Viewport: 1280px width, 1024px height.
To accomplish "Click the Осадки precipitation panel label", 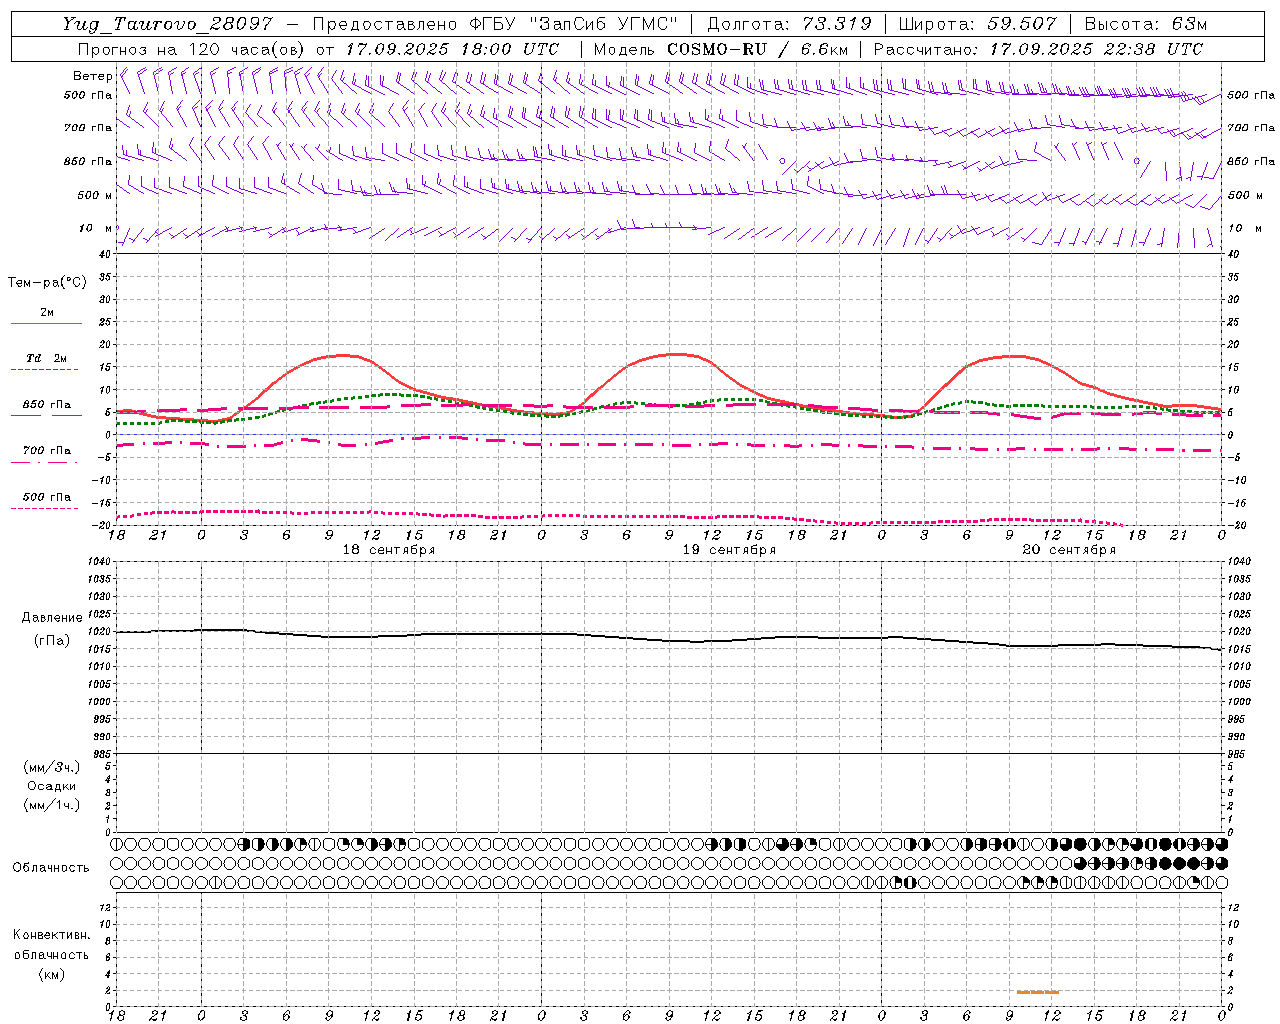I will (x=52, y=786).
